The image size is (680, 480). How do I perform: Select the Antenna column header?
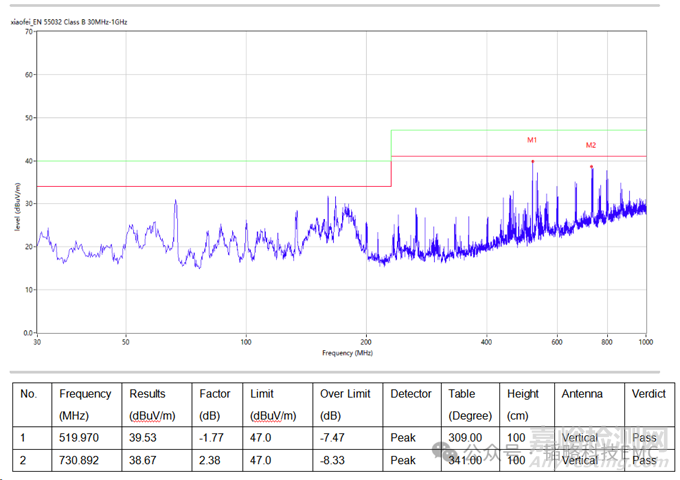click(582, 394)
